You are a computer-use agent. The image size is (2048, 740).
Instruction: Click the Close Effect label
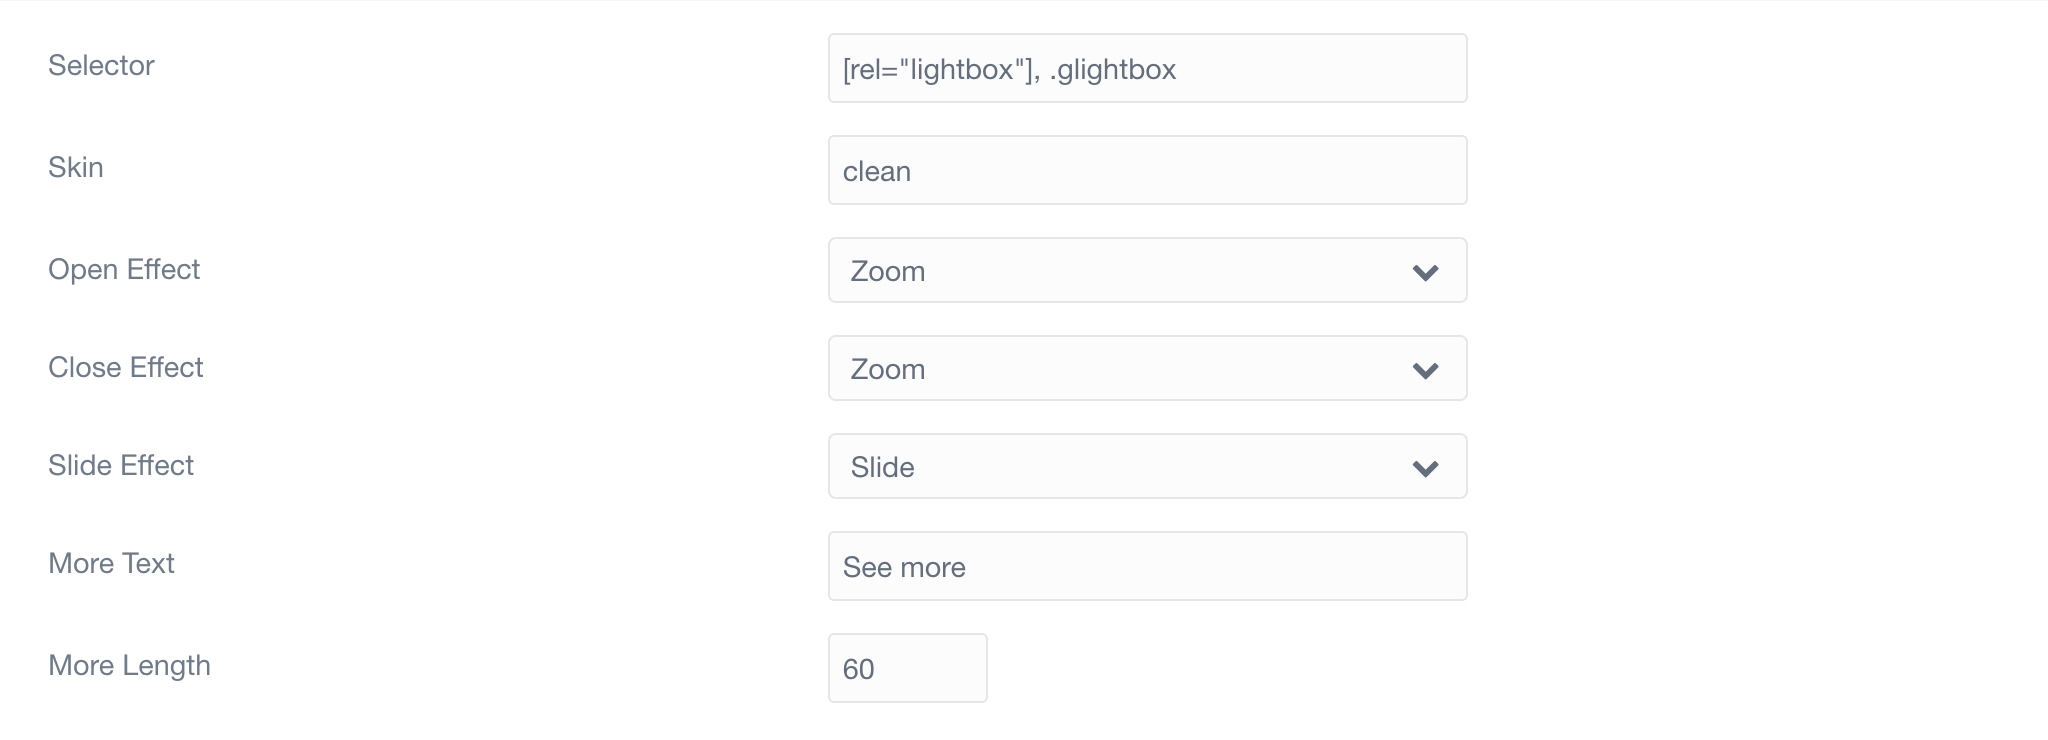click(126, 367)
